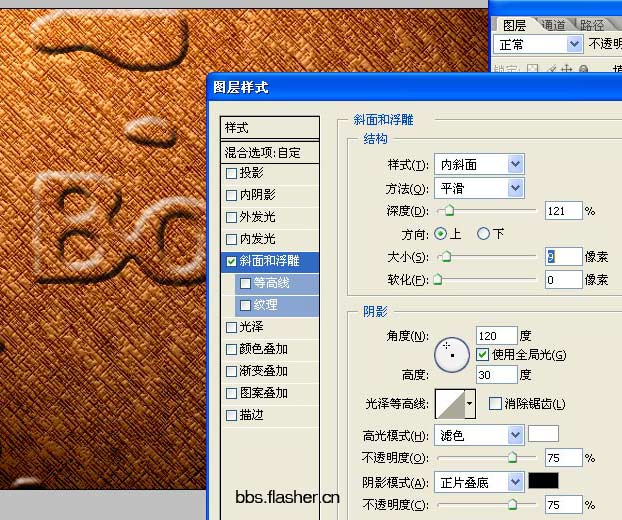
Task: Switch to the 通道 channels tab
Action: pos(553,25)
